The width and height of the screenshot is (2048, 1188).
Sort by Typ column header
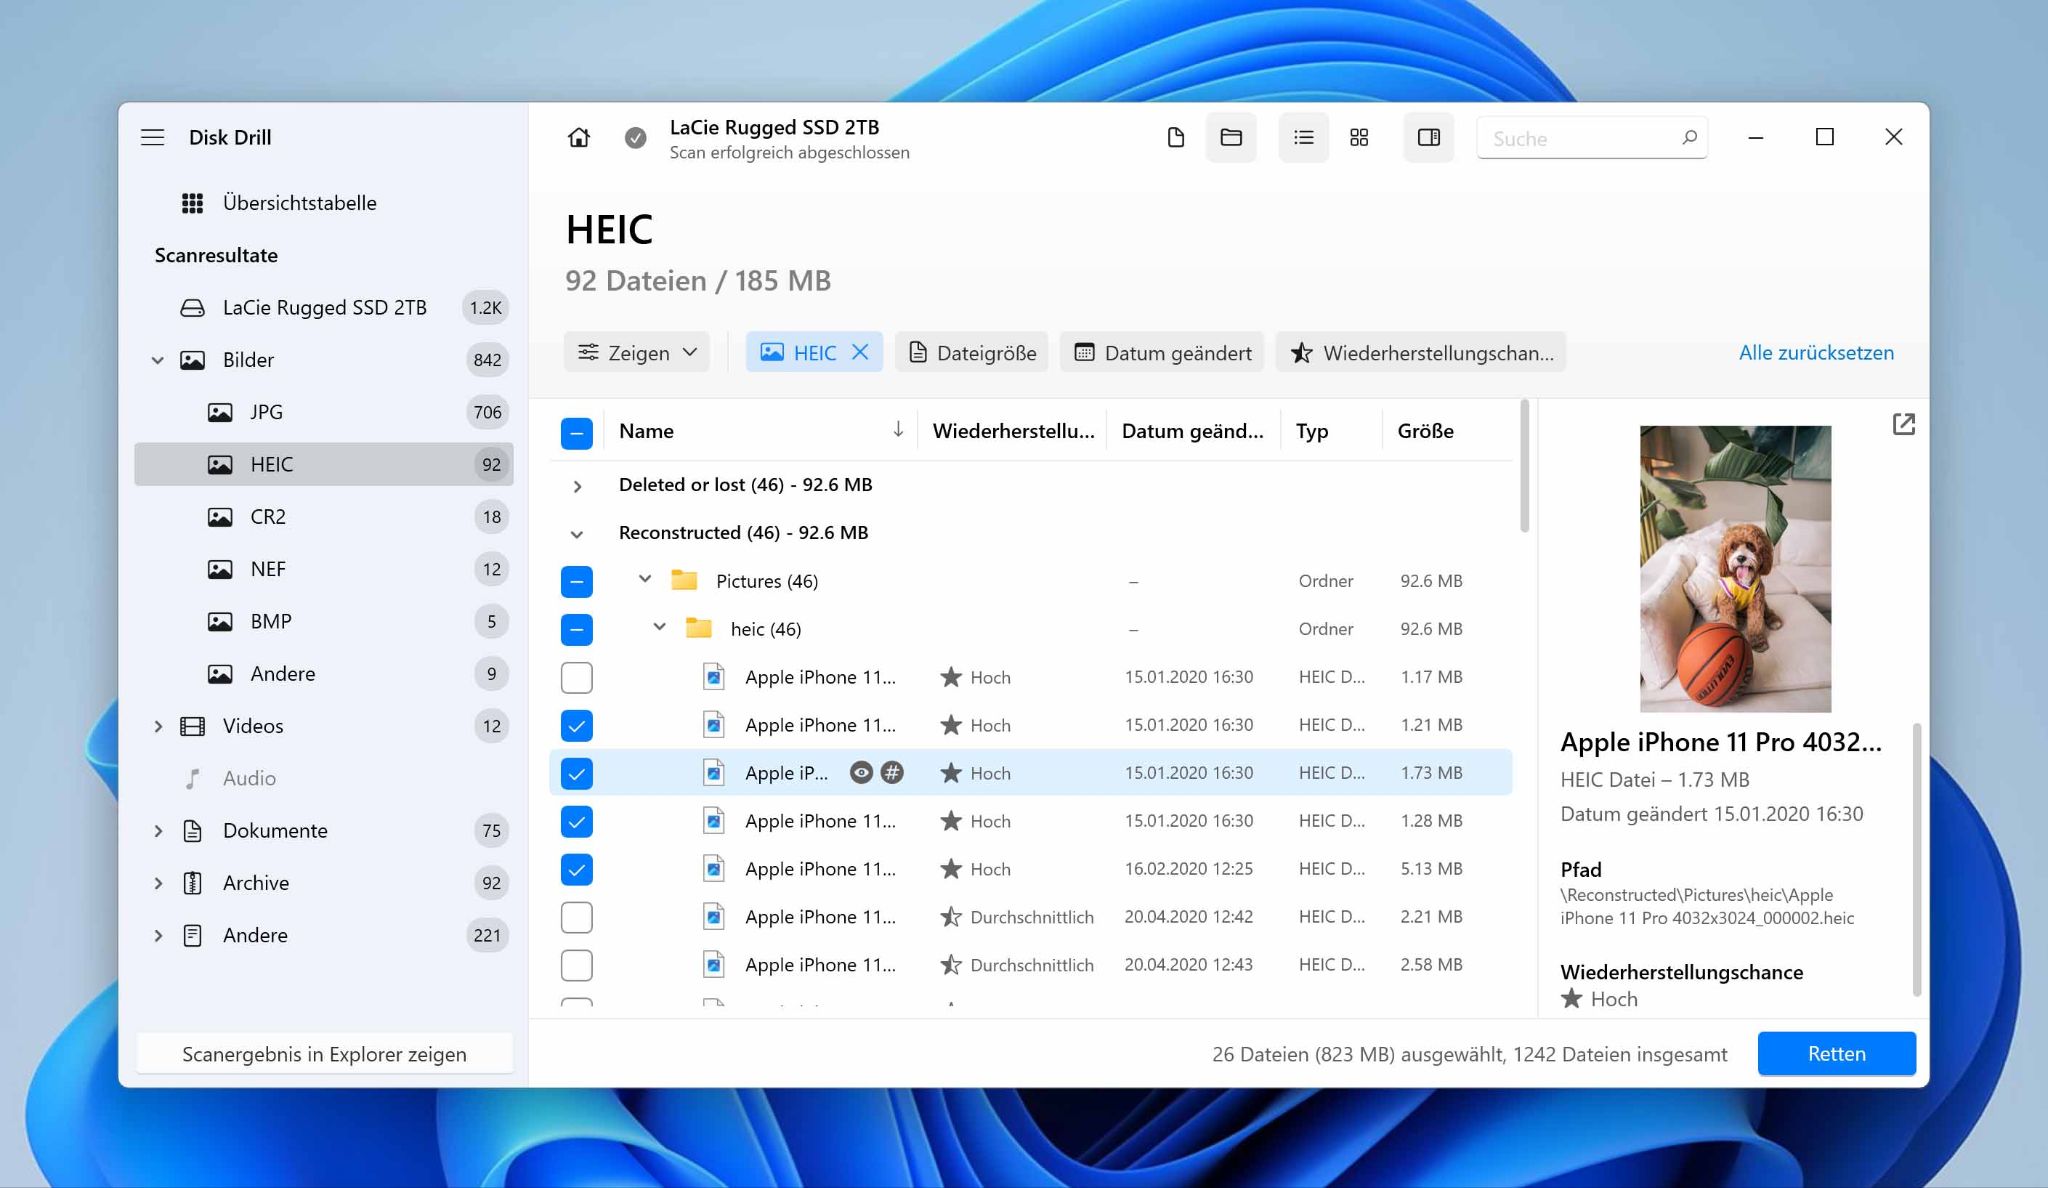click(1311, 431)
